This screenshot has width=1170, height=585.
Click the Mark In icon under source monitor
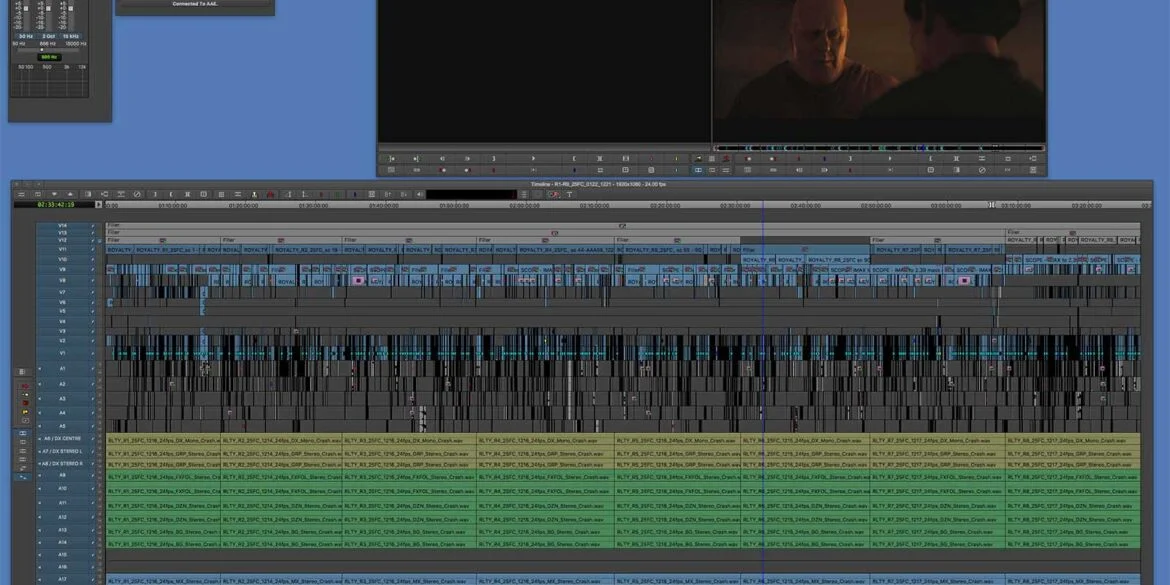tap(574, 158)
